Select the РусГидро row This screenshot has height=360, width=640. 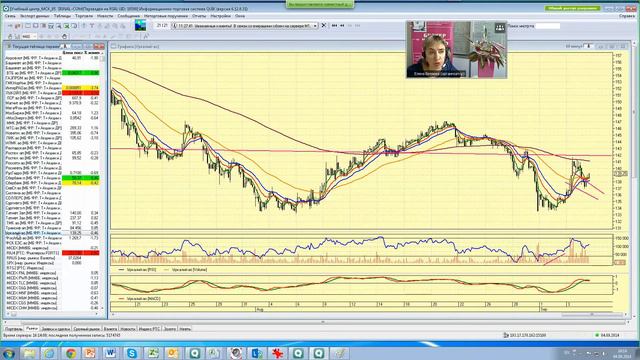point(52,173)
